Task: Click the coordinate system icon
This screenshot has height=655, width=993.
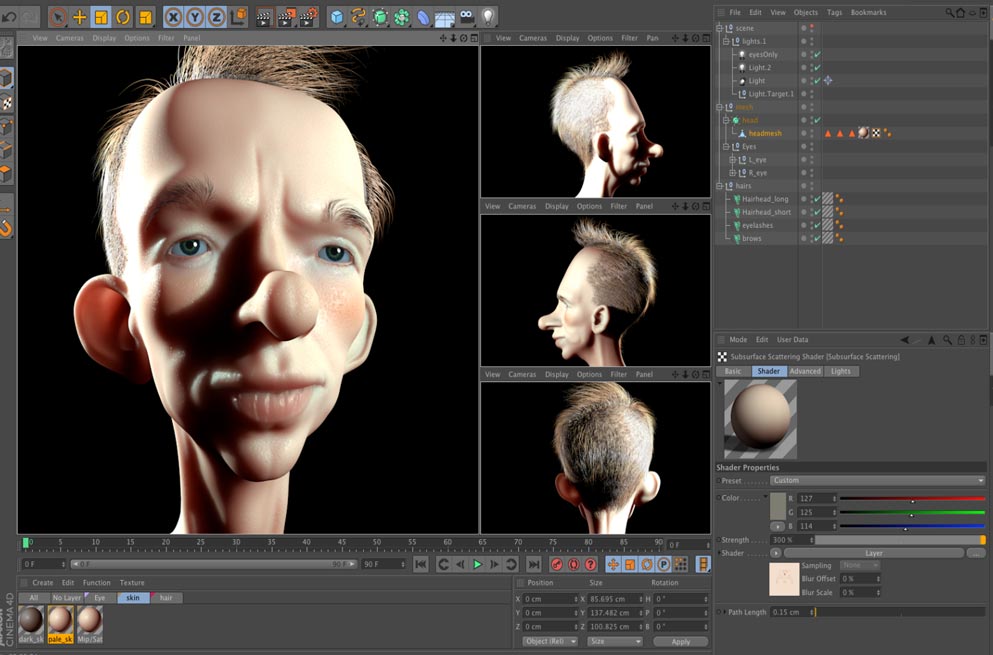Action: (239, 17)
